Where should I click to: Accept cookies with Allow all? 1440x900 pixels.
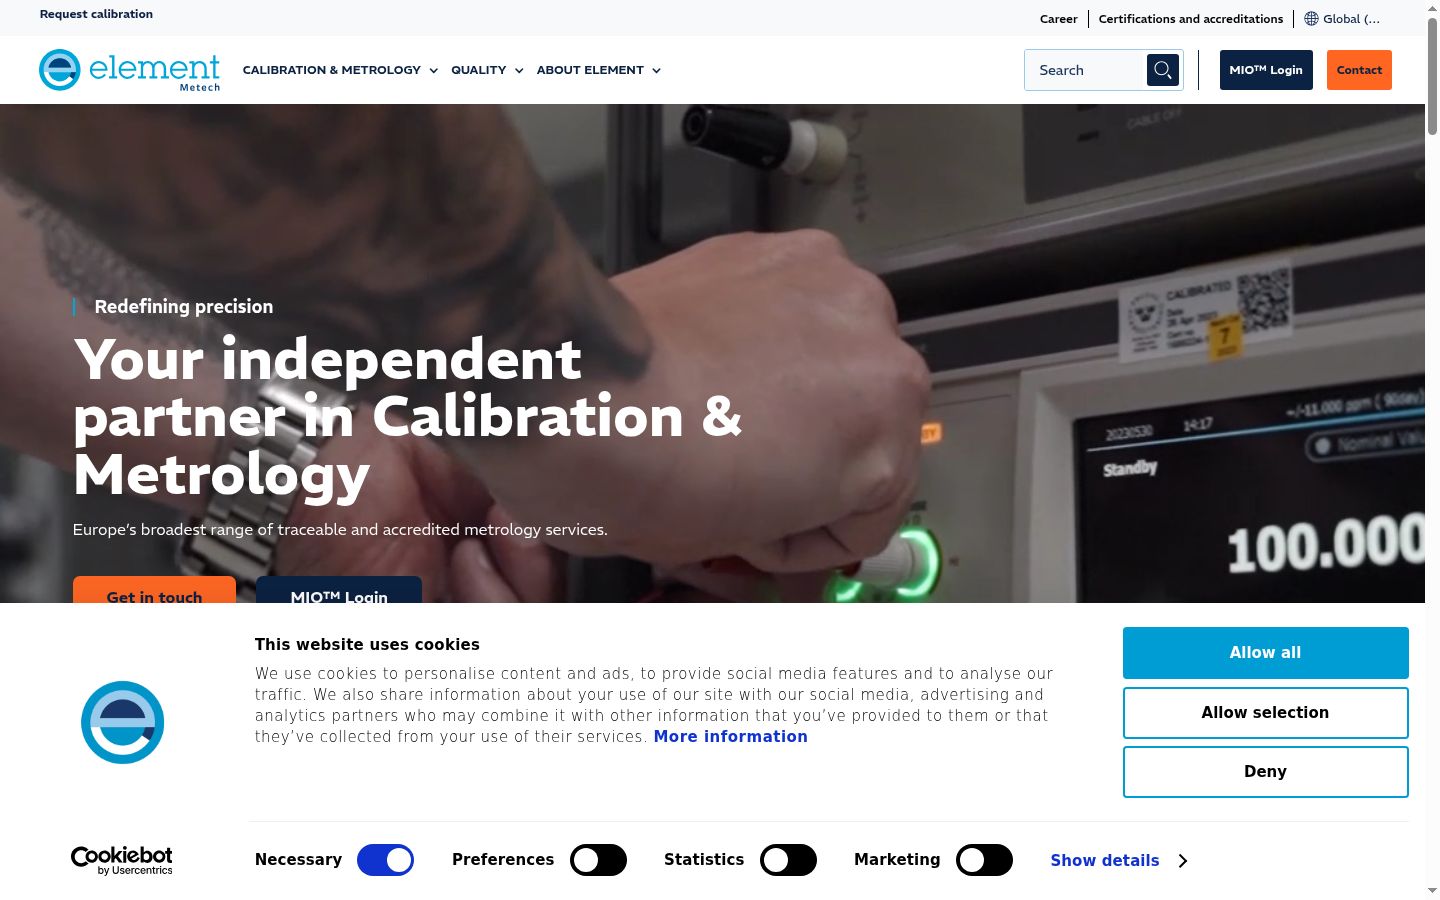[1266, 653]
